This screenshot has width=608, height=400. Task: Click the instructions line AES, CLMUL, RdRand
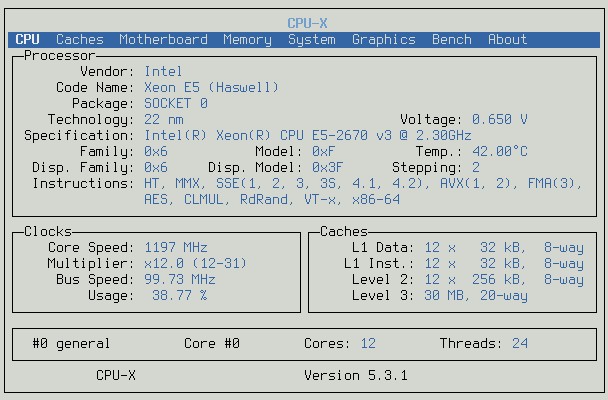272,200
